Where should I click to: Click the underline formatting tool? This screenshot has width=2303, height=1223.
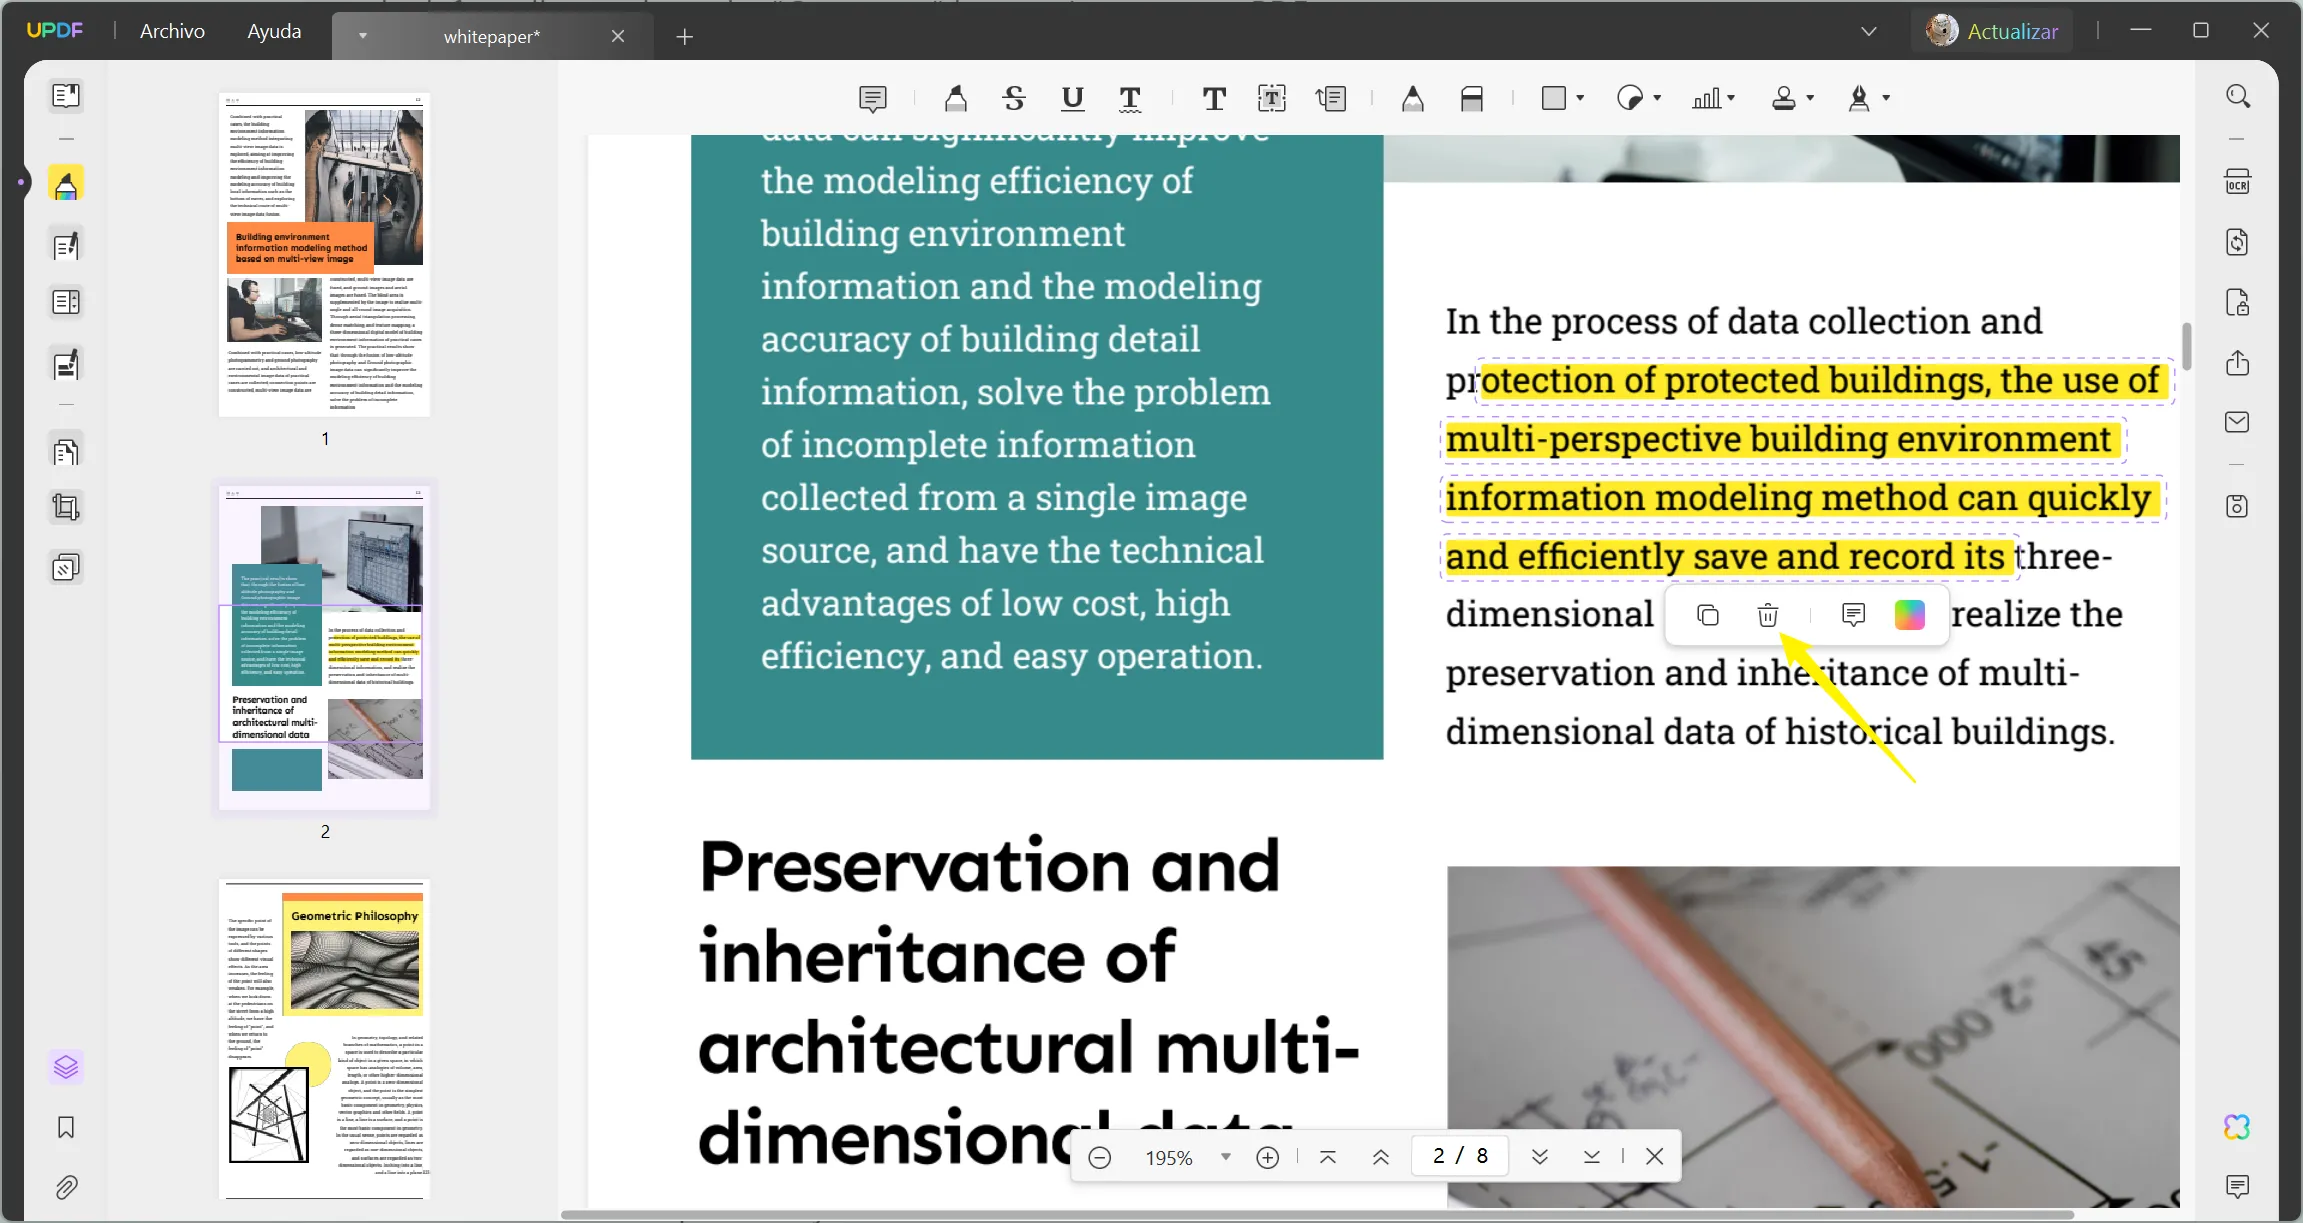1071,96
